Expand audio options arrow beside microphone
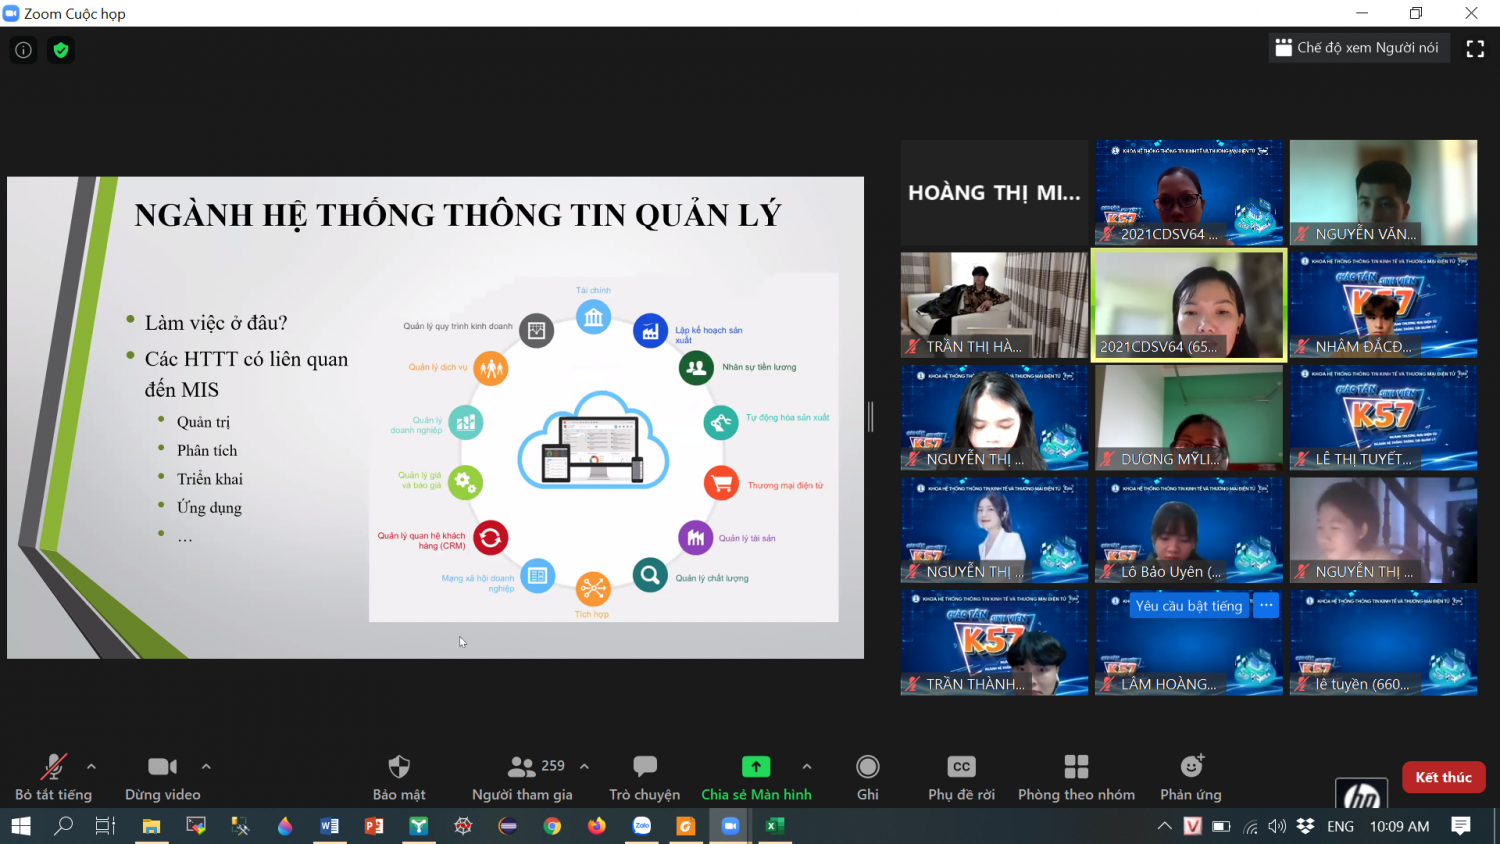 pos(91,767)
